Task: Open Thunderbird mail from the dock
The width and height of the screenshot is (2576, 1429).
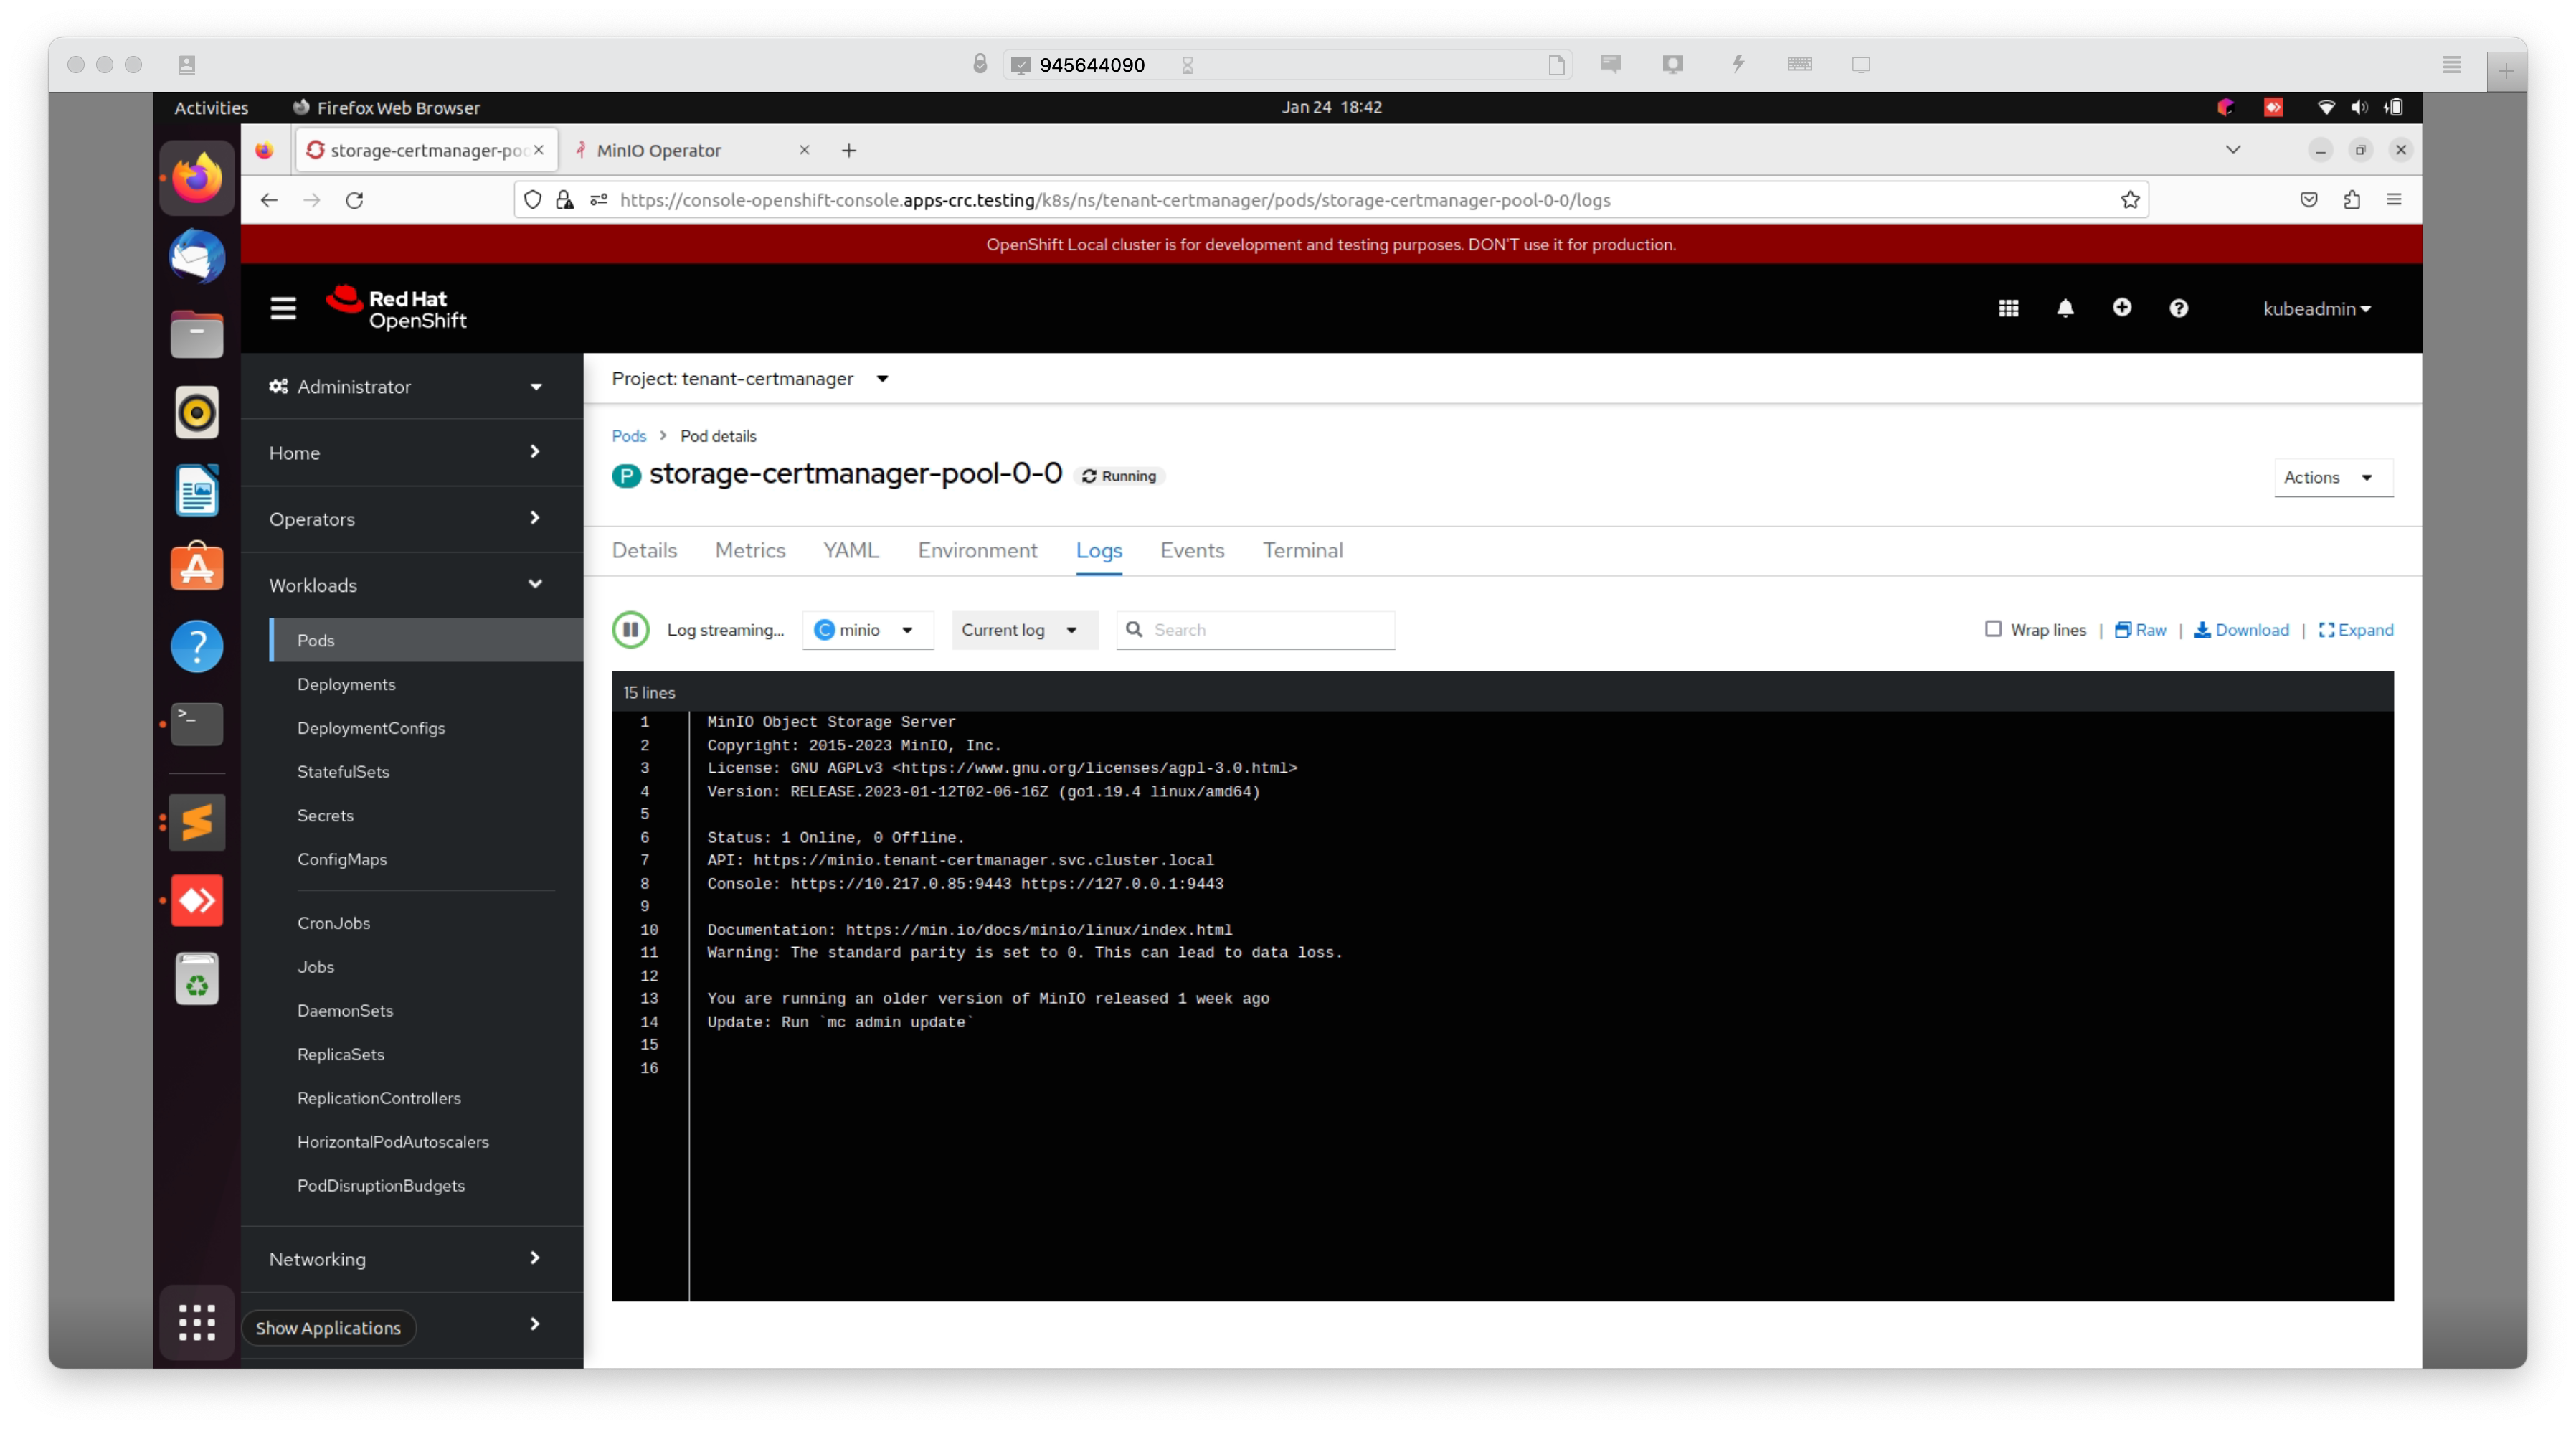Action: [x=197, y=256]
